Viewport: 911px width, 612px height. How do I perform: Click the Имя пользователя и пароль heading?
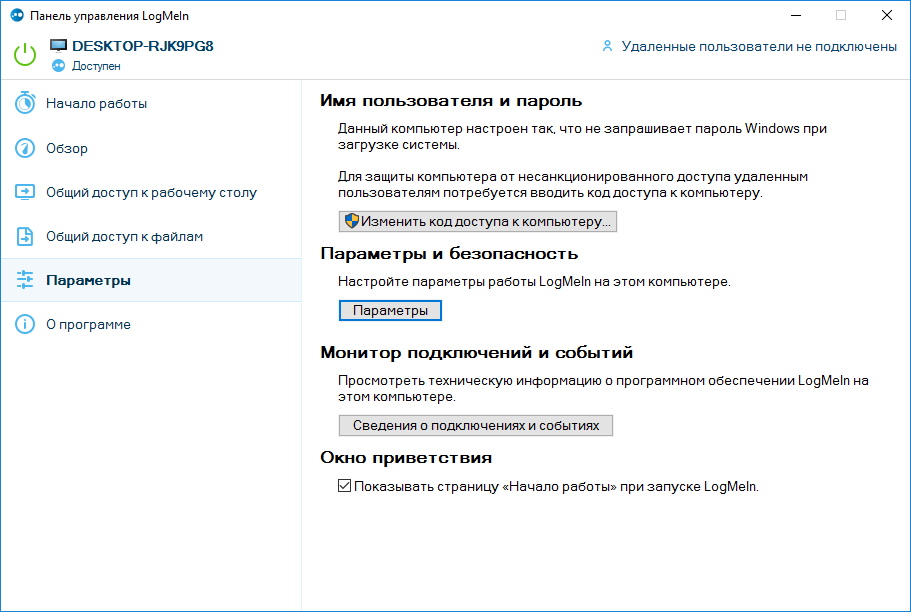coord(451,101)
